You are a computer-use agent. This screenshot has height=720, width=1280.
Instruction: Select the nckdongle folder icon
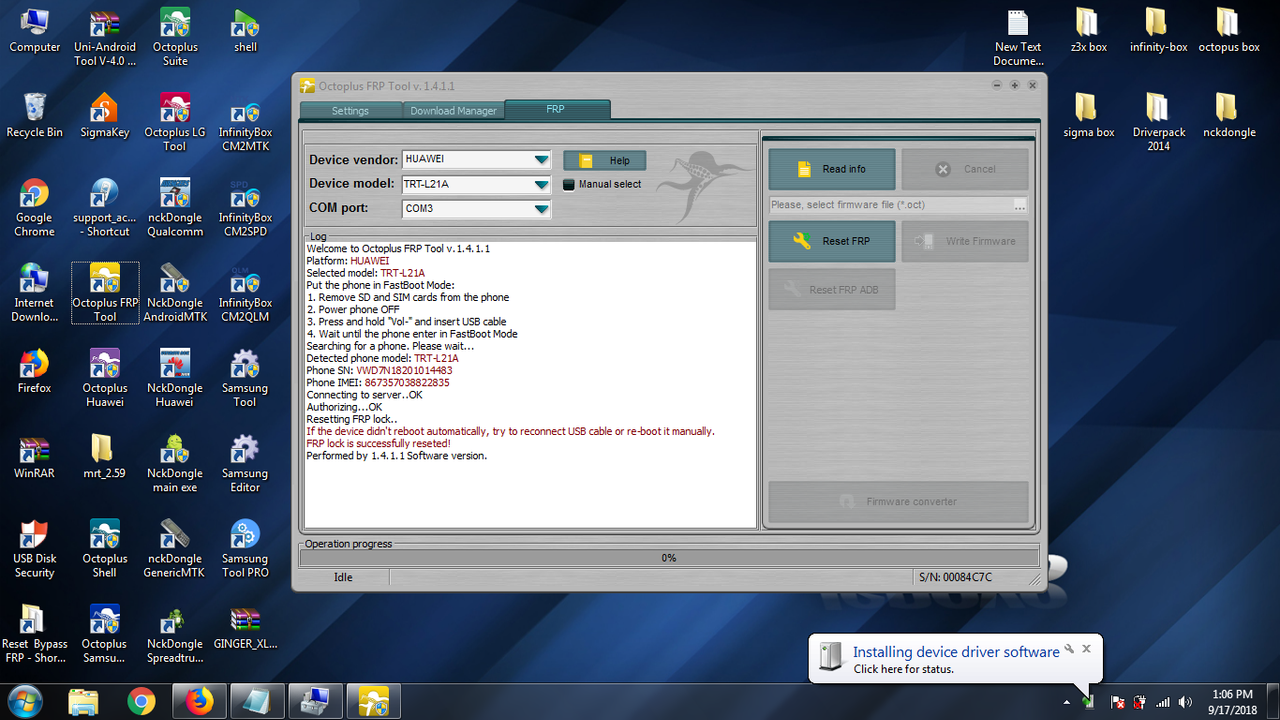[x=1229, y=117]
